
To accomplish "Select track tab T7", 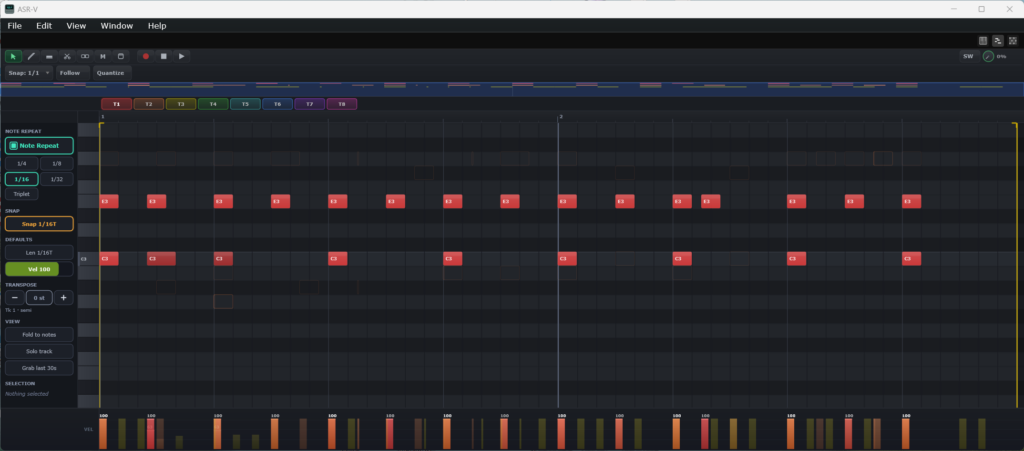I will [x=310, y=104].
